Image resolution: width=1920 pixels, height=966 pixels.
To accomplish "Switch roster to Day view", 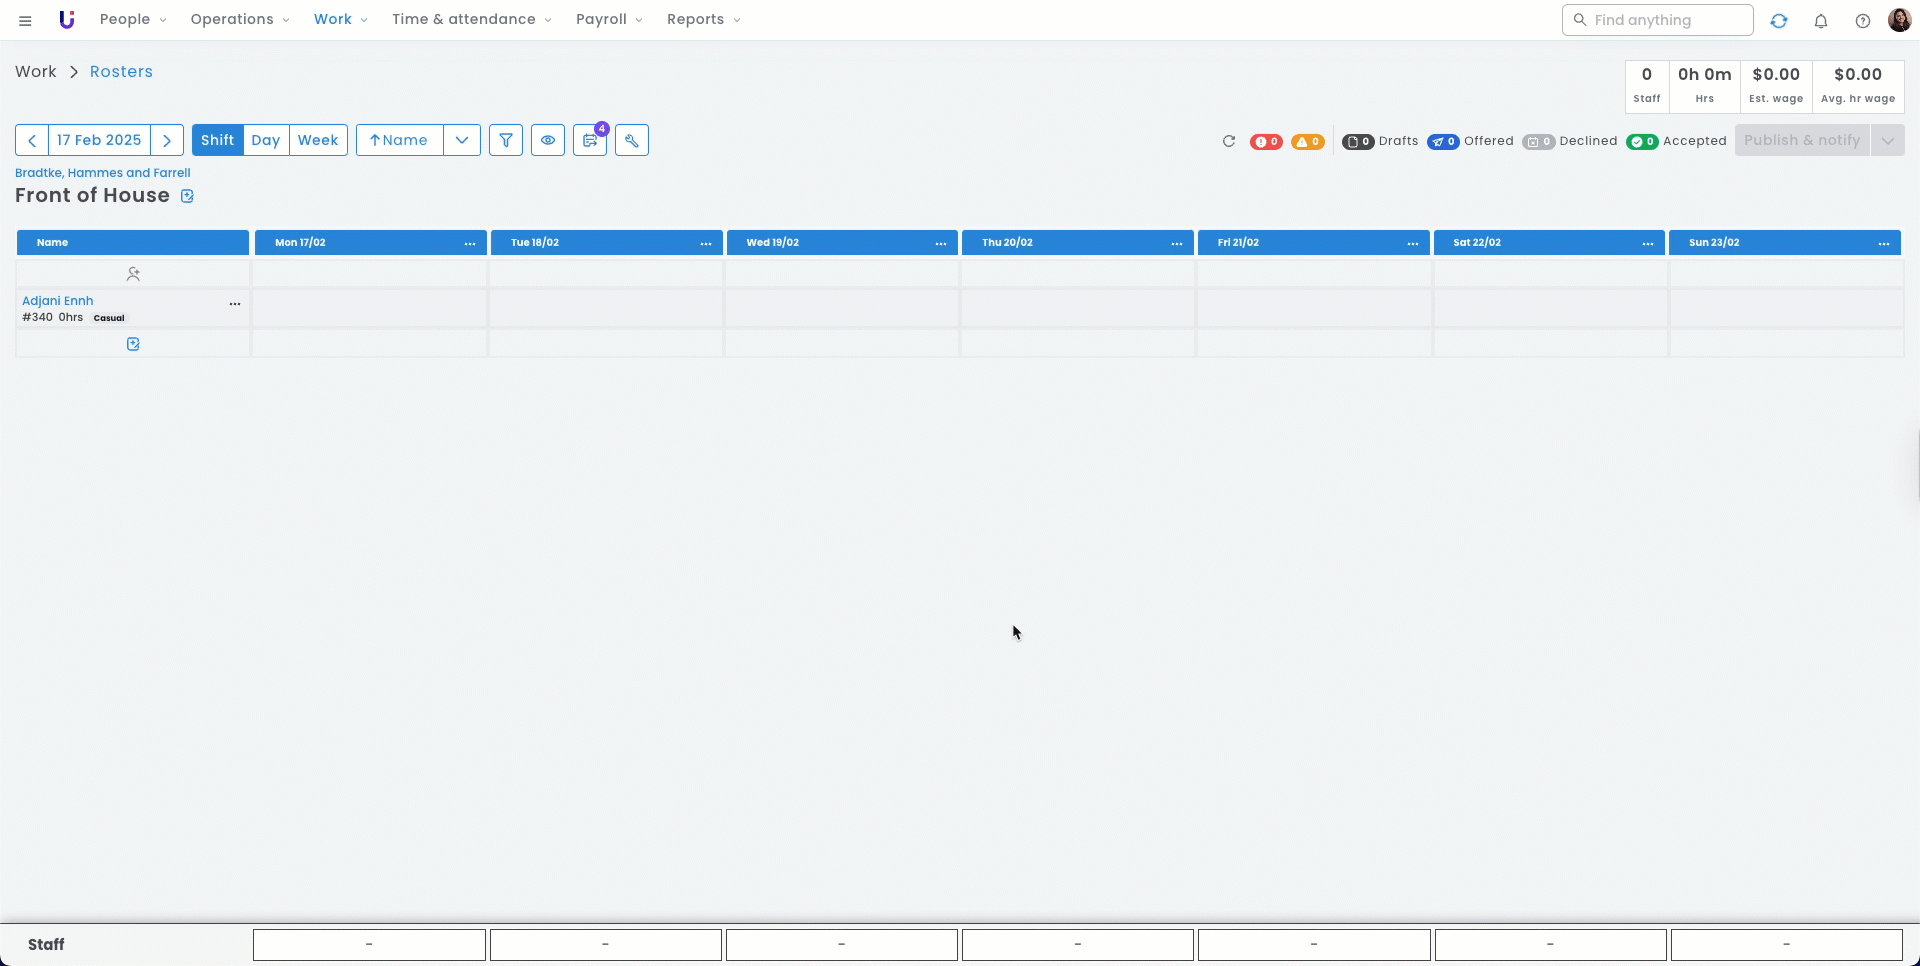I will click(266, 140).
